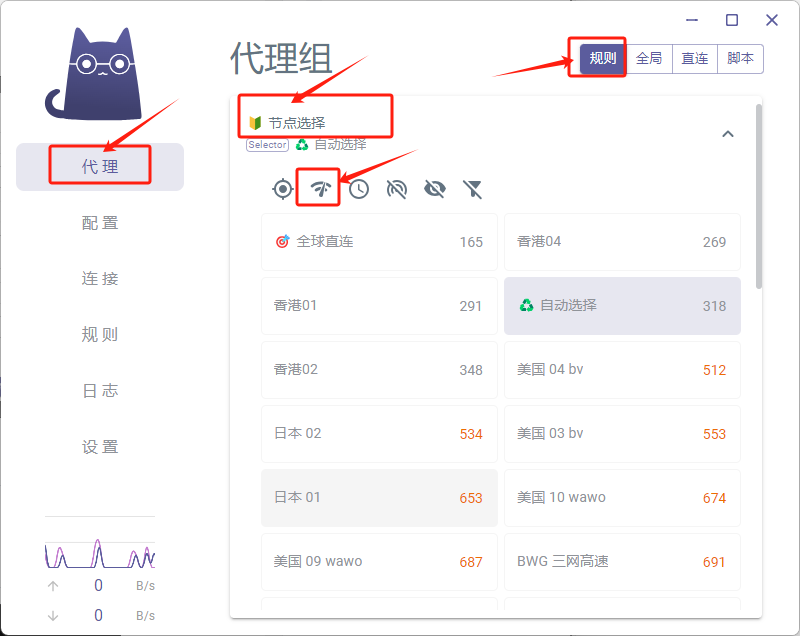Select the 香港01 proxy node

[x=379, y=306]
